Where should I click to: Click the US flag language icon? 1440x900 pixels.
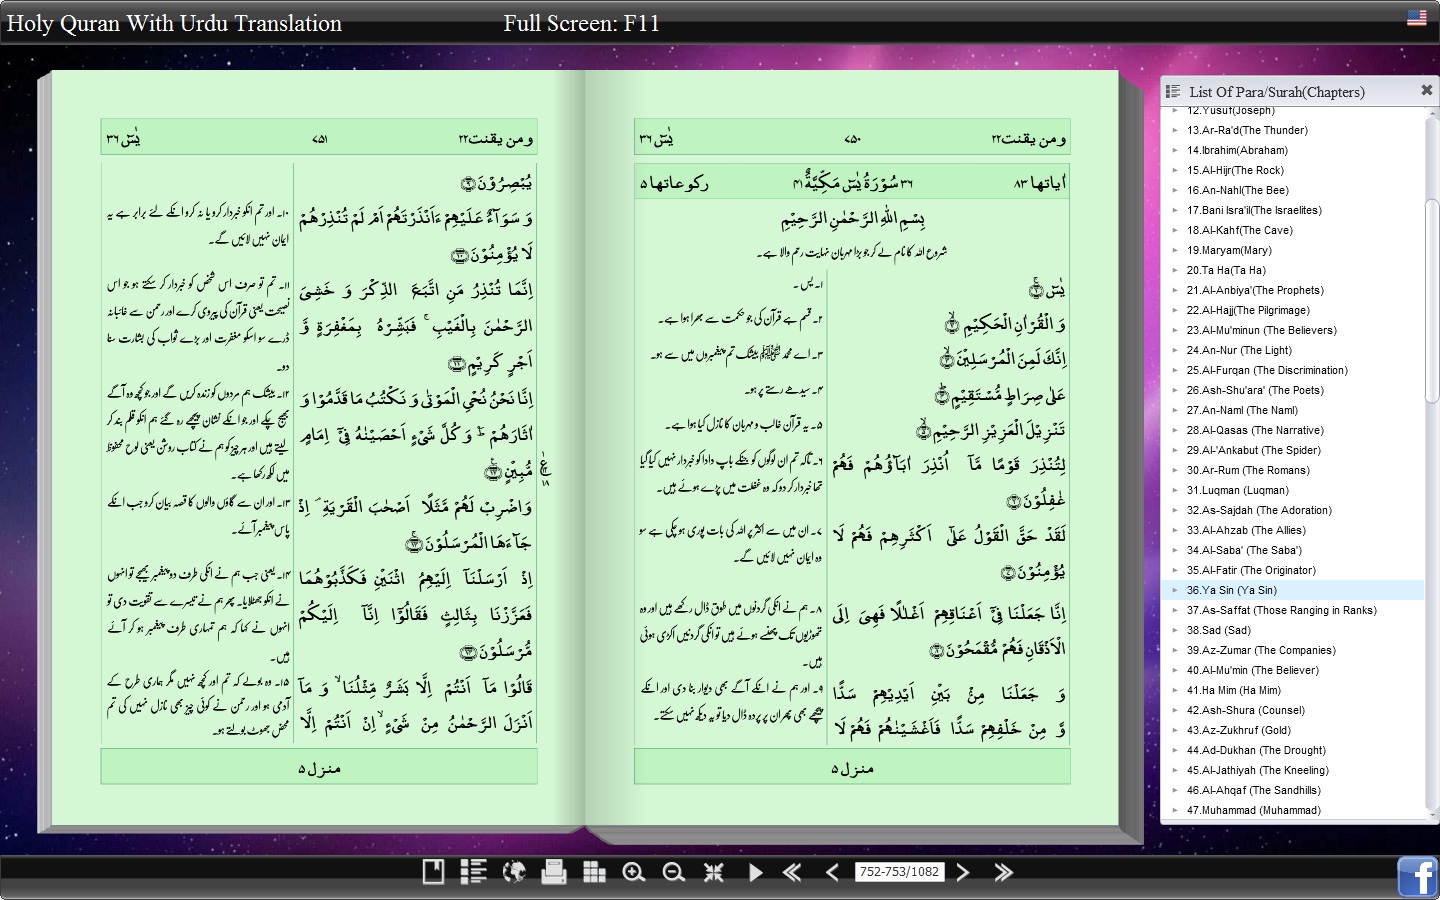(x=1417, y=17)
